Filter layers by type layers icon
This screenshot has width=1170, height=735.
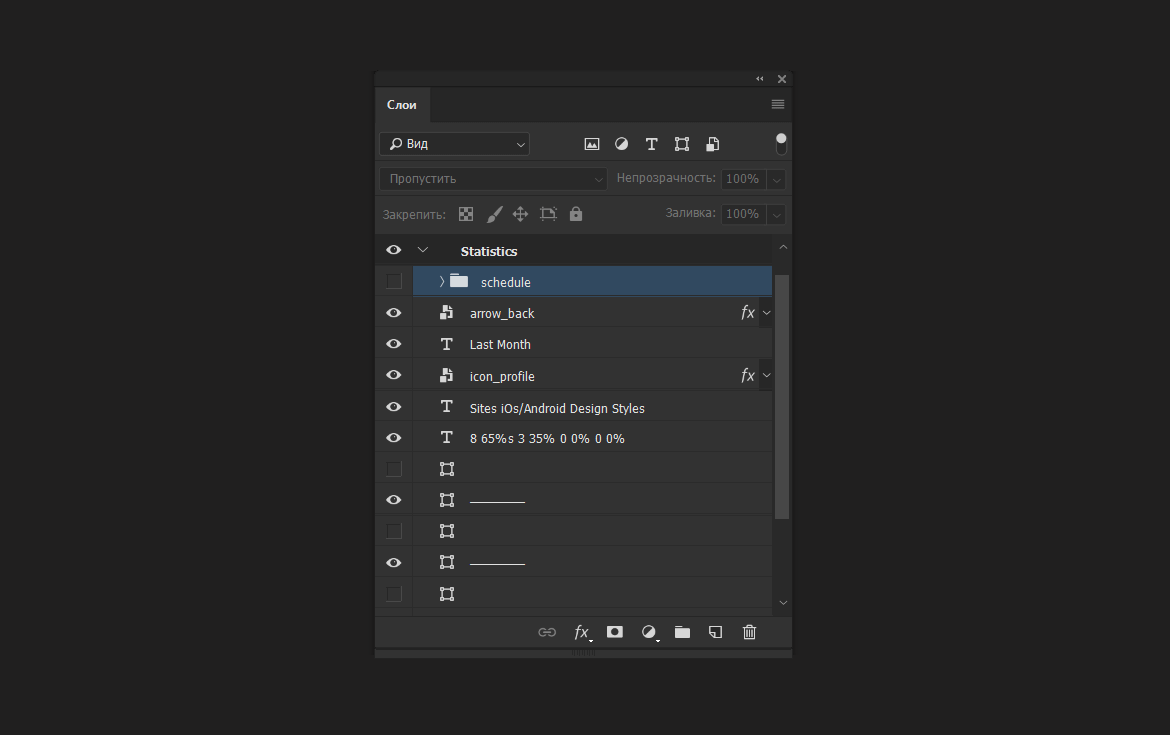(651, 144)
